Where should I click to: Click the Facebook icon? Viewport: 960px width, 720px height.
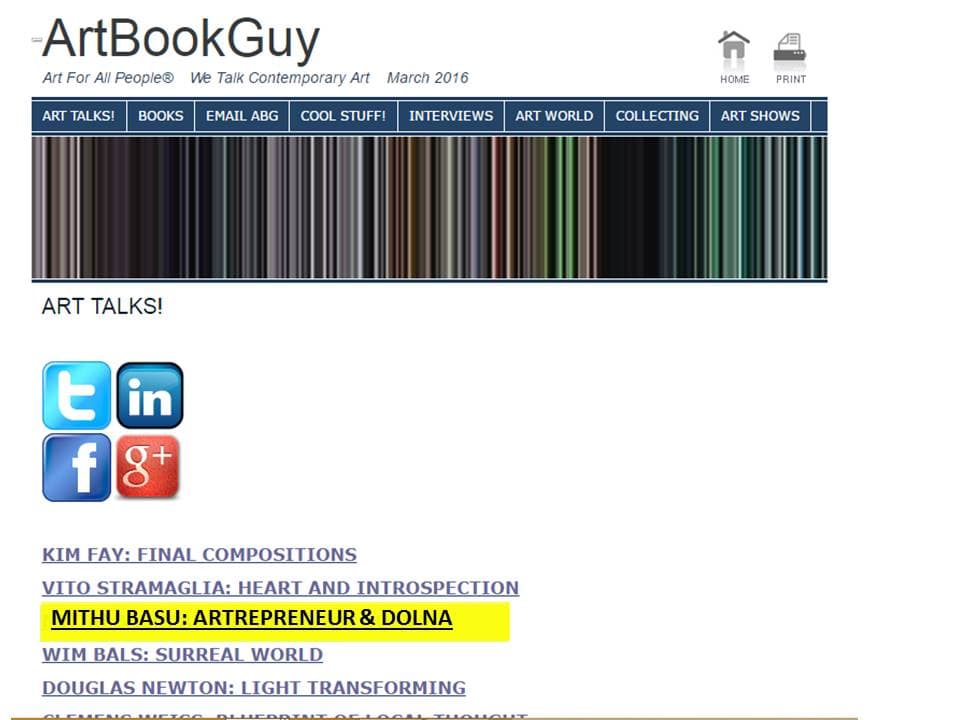click(x=77, y=467)
